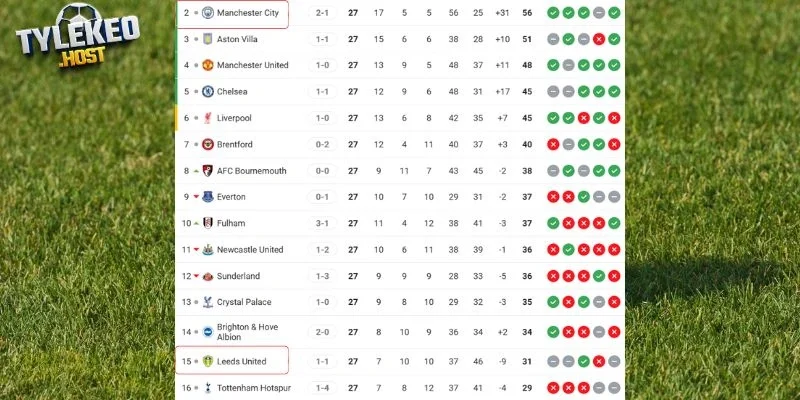Click the Aston Villa club crest
This screenshot has height=400, width=800.
[x=208, y=39]
